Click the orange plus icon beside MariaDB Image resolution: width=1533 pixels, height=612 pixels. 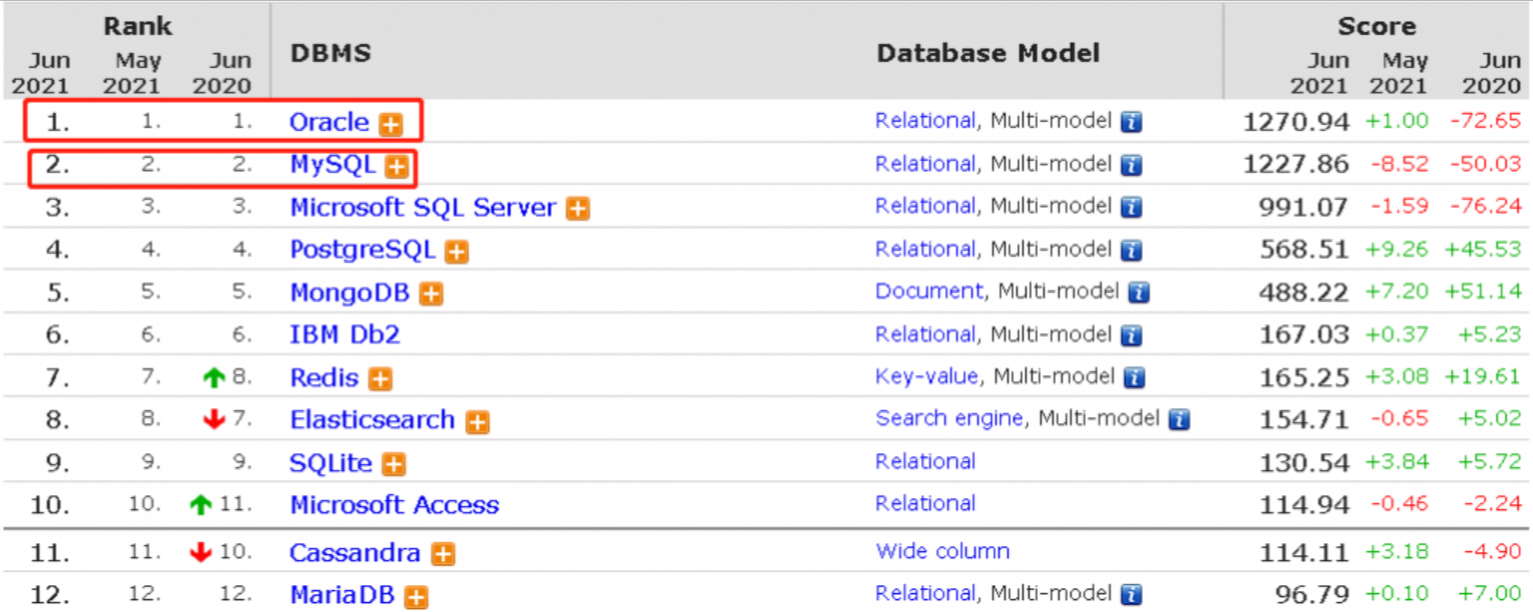(x=416, y=597)
